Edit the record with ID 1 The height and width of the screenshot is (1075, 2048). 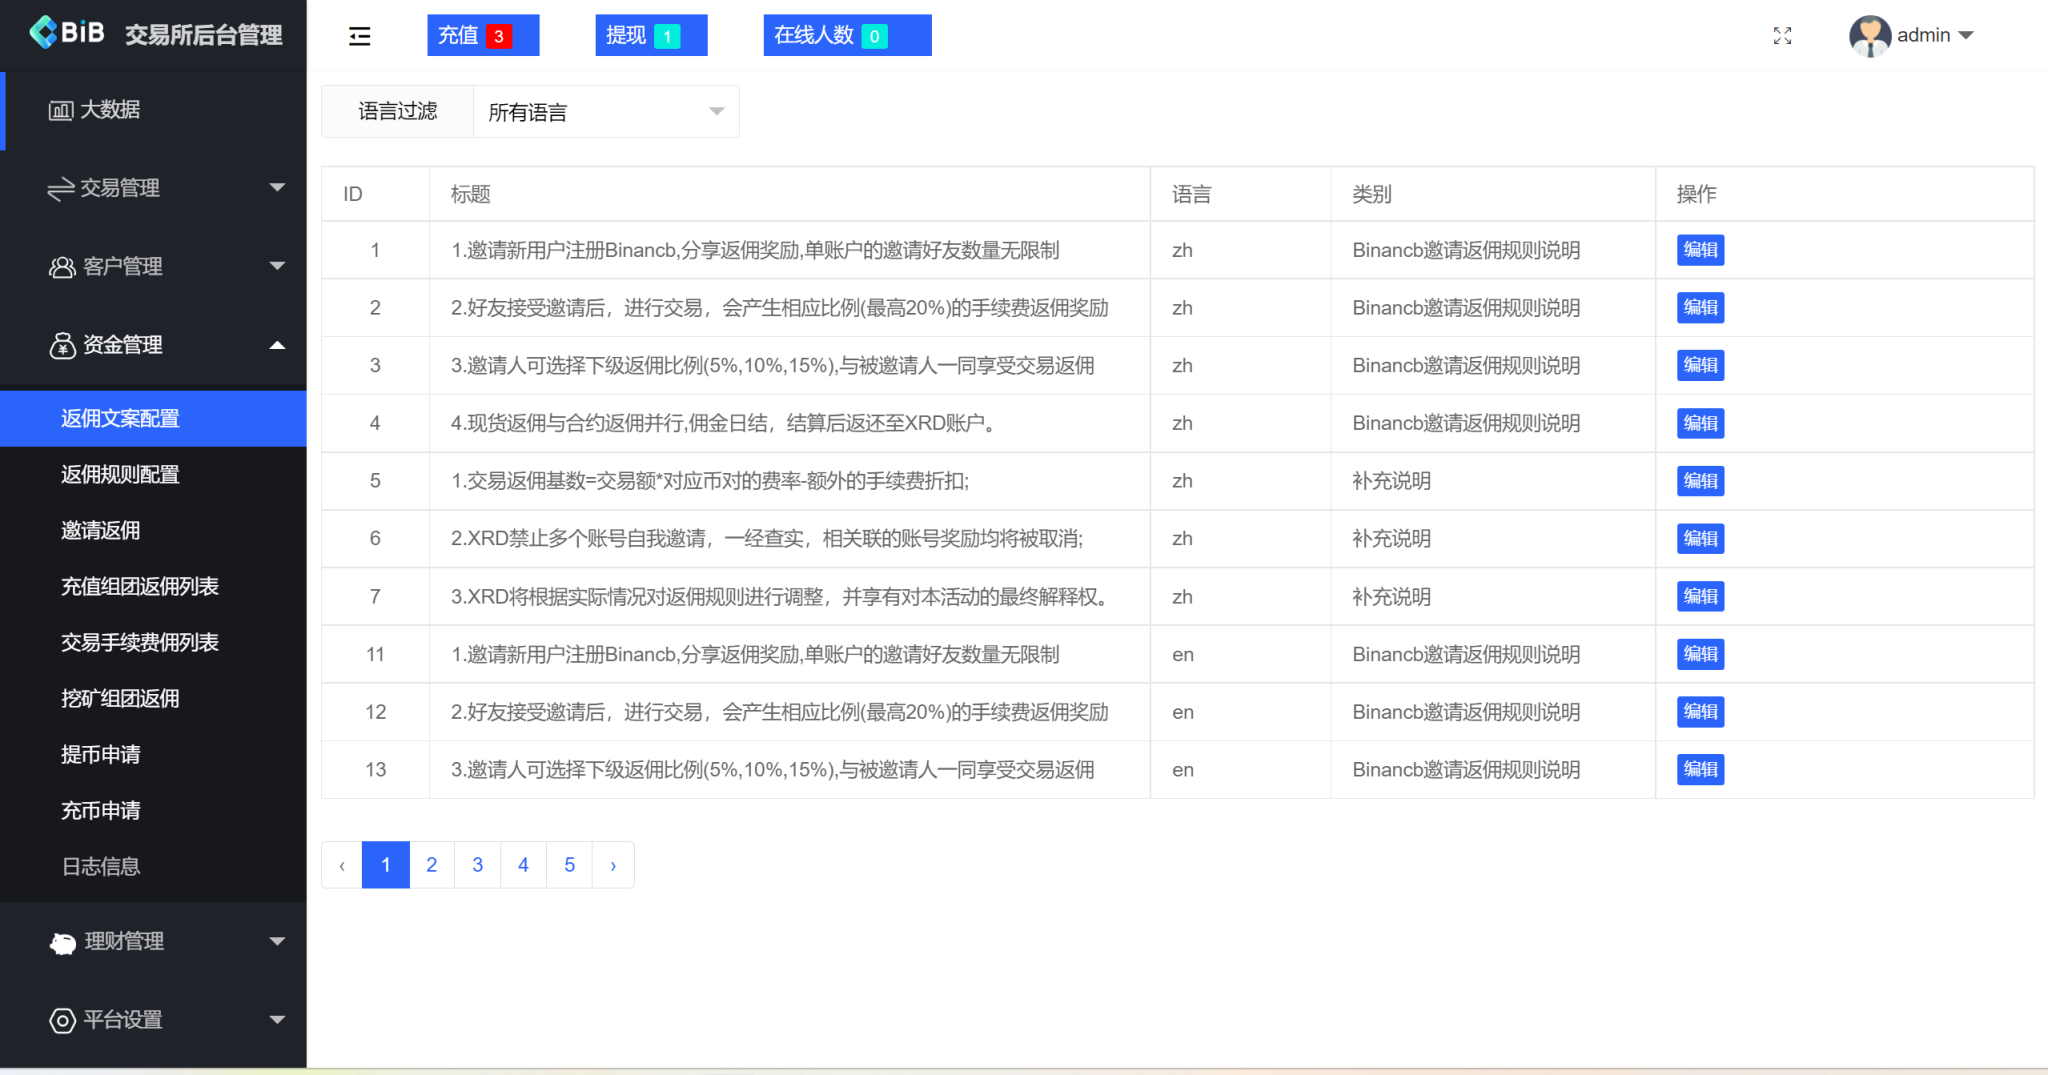click(x=1699, y=250)
